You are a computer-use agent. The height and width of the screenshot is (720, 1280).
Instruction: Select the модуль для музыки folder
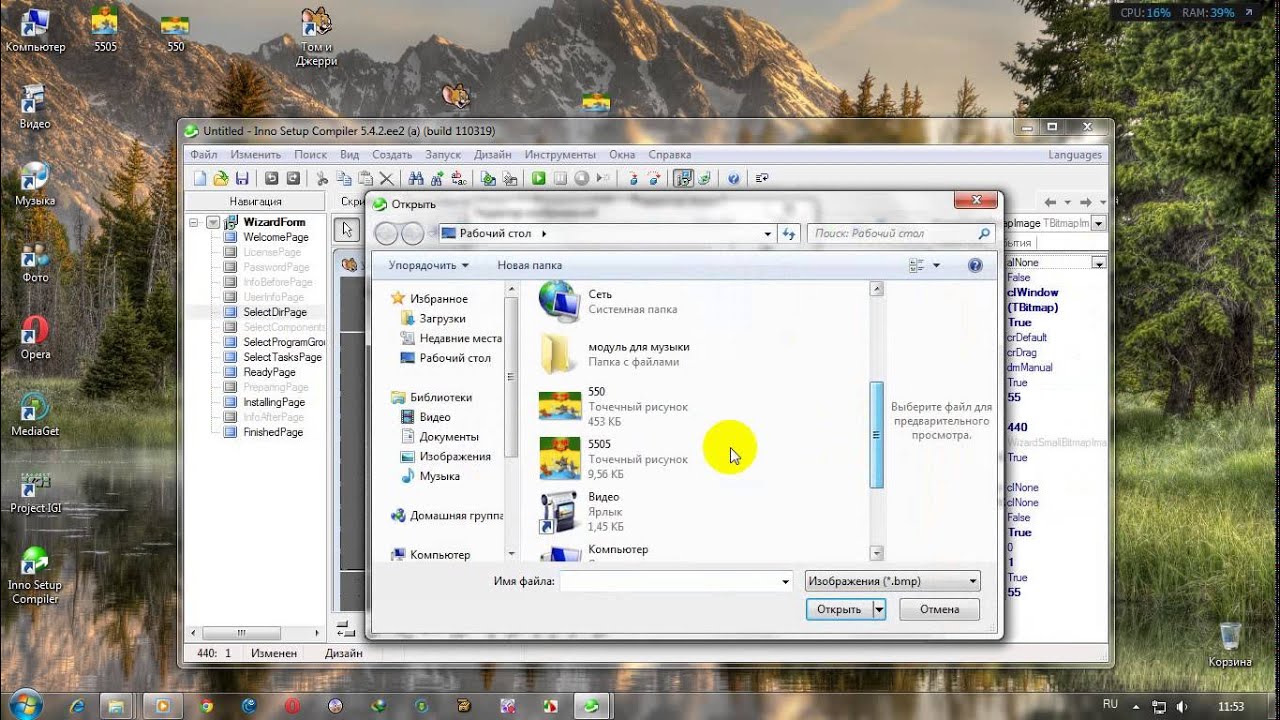point(613,354)
